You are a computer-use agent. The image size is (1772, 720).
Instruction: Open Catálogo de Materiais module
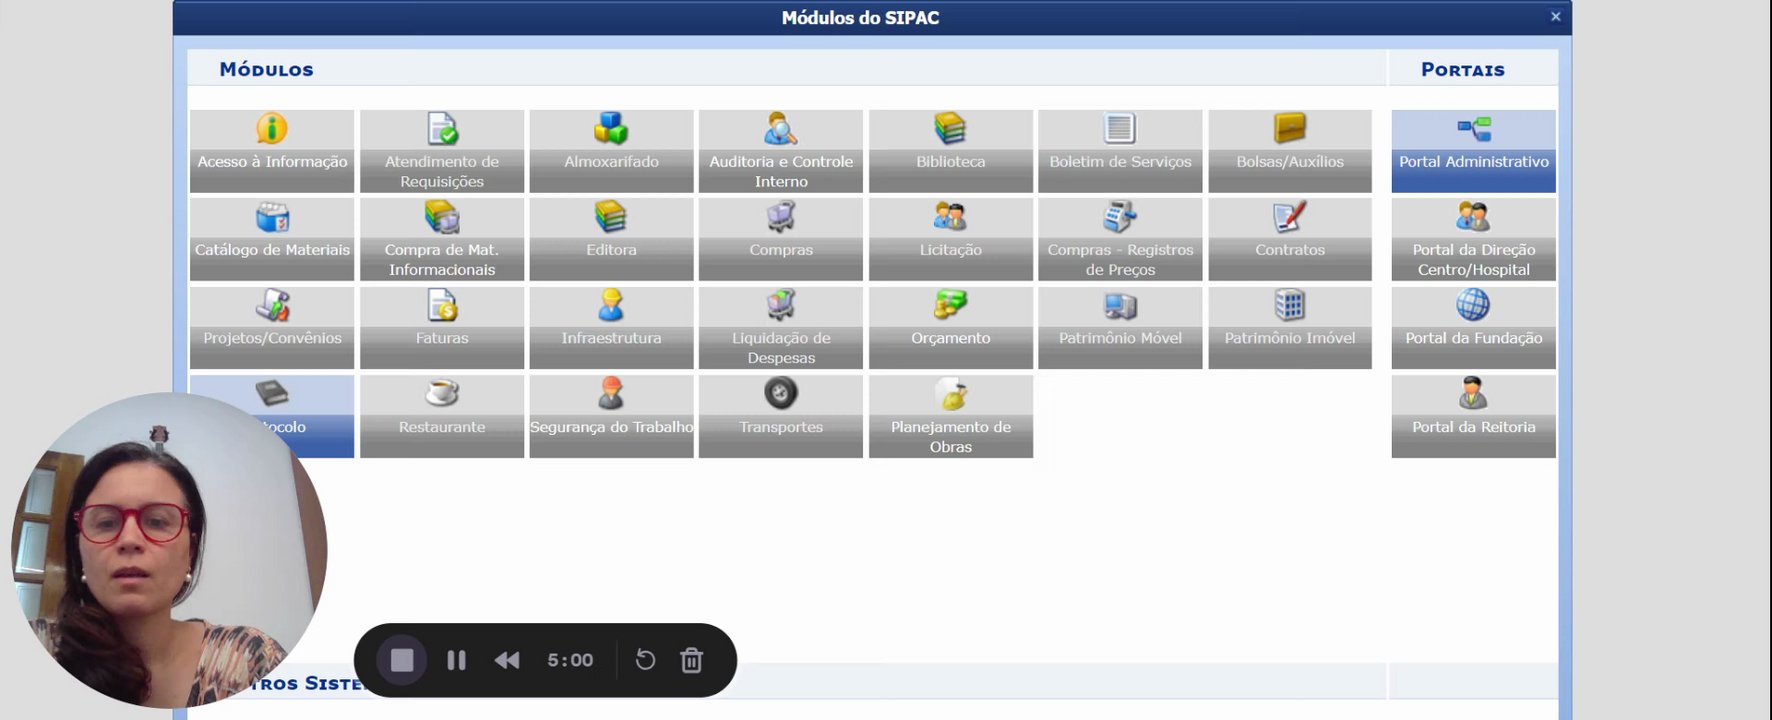point(272,239)
